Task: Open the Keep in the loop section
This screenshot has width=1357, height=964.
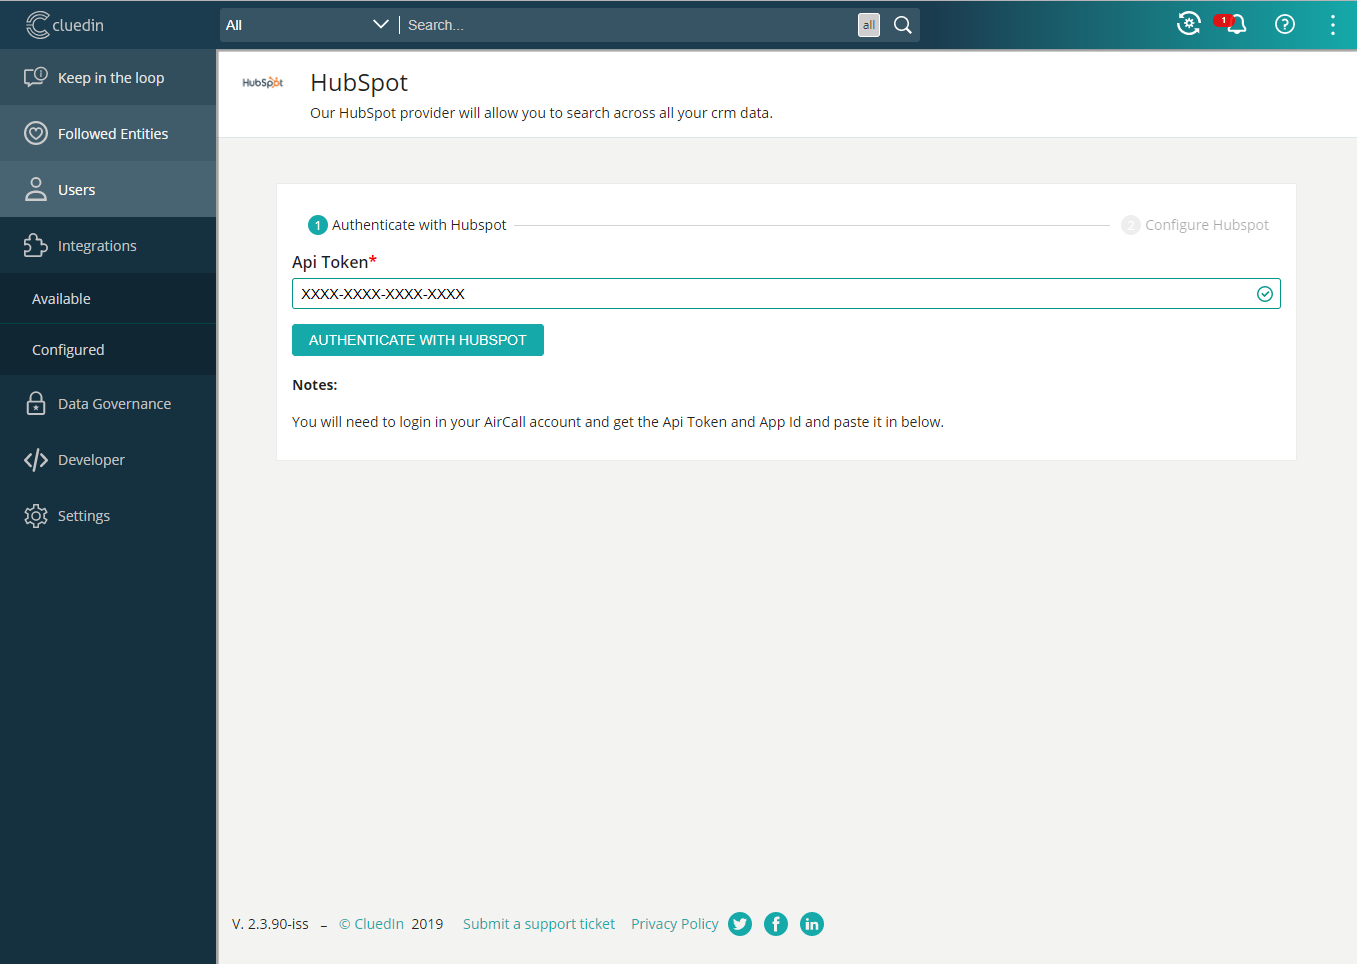Action: click(x=108, y=77)
